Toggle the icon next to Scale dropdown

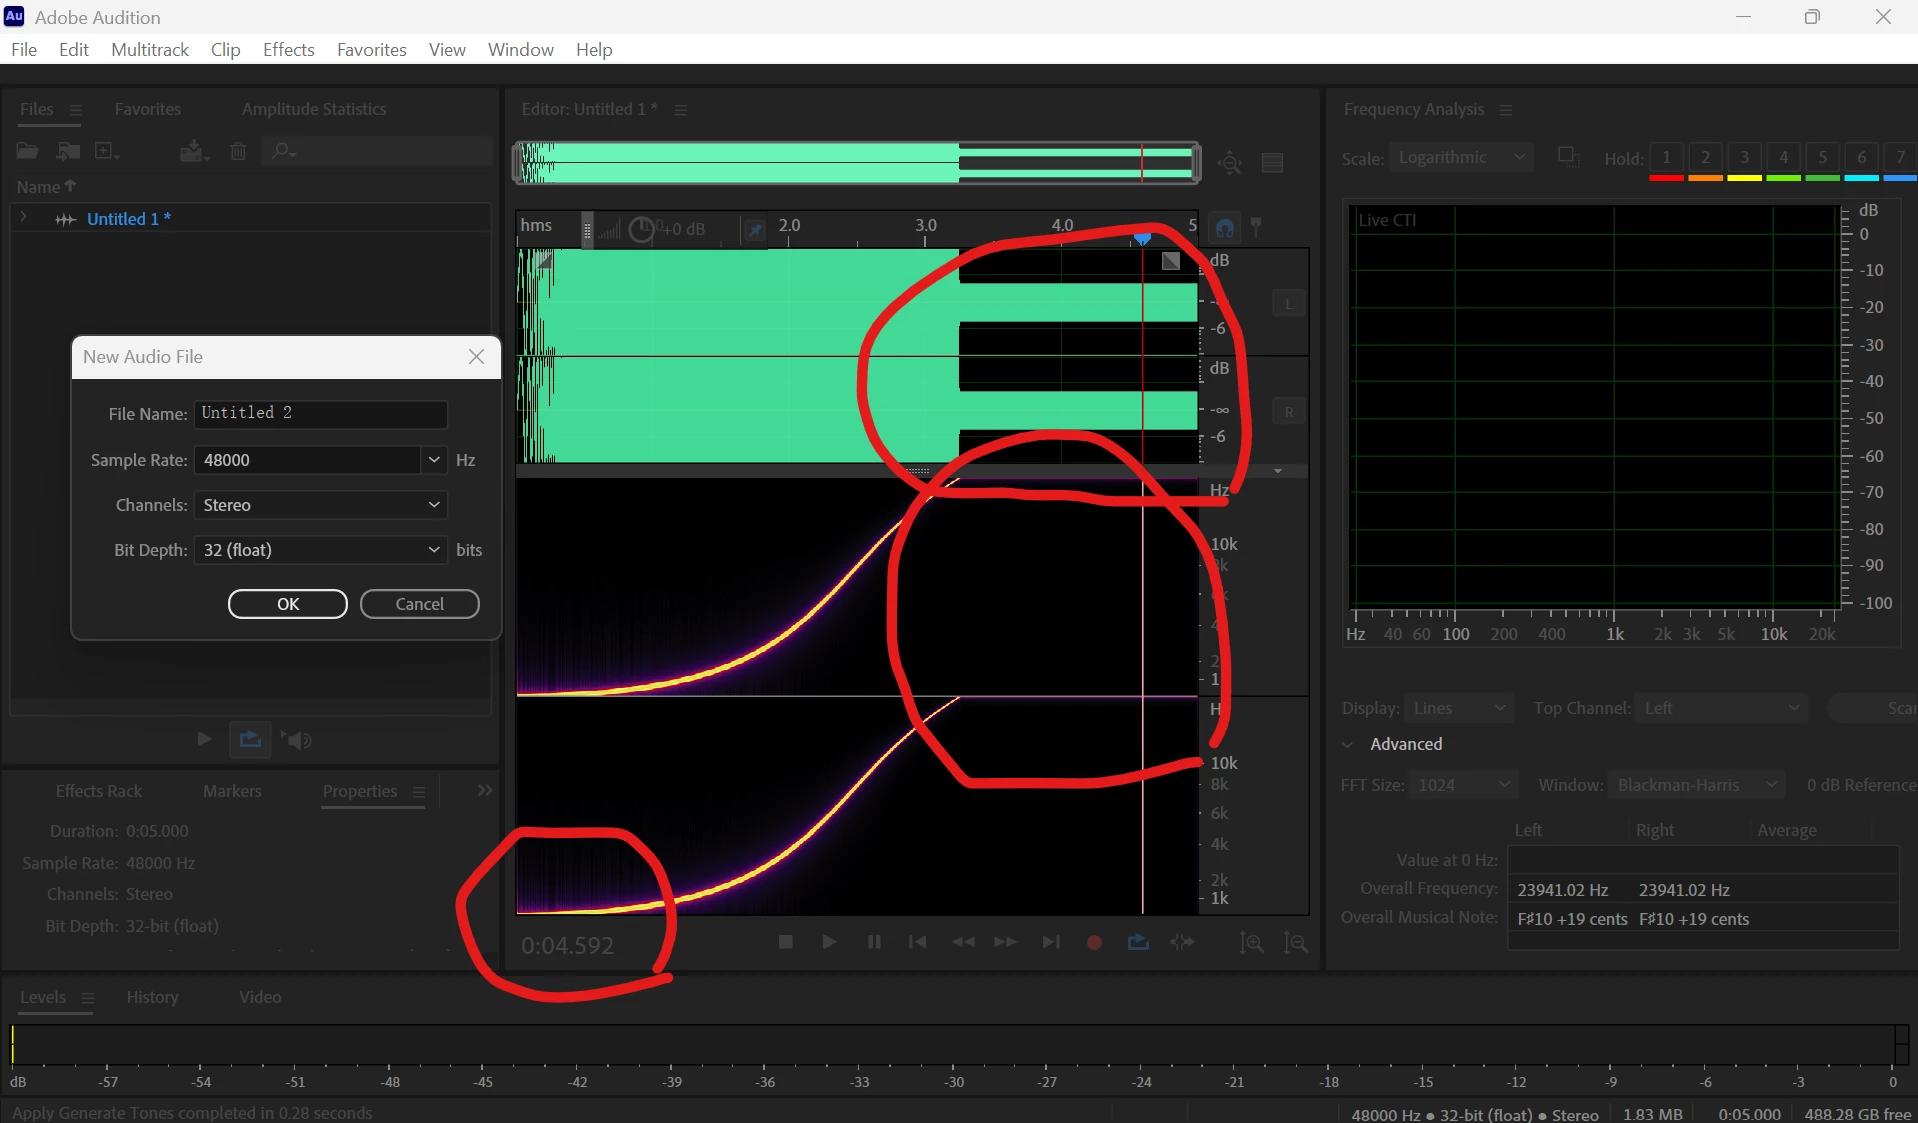(x=1568, y=156)
